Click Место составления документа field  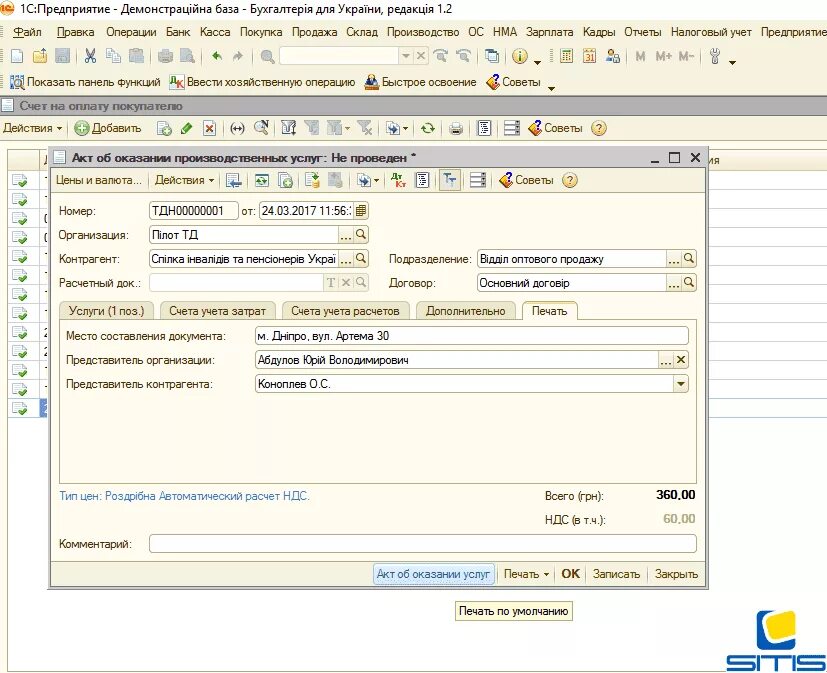coord(472,336)
